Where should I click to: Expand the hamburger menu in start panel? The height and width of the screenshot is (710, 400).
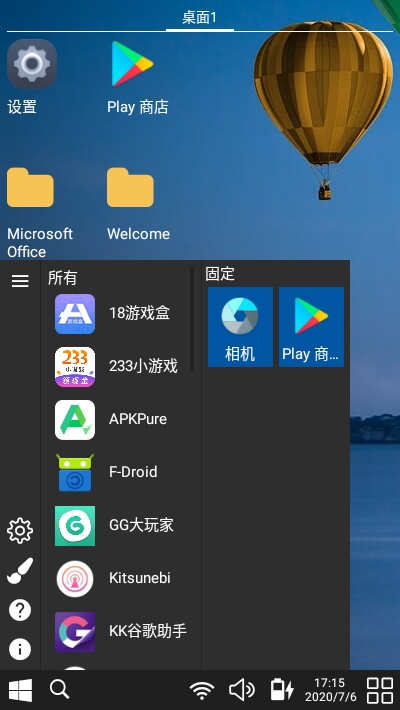click(20, 281)
